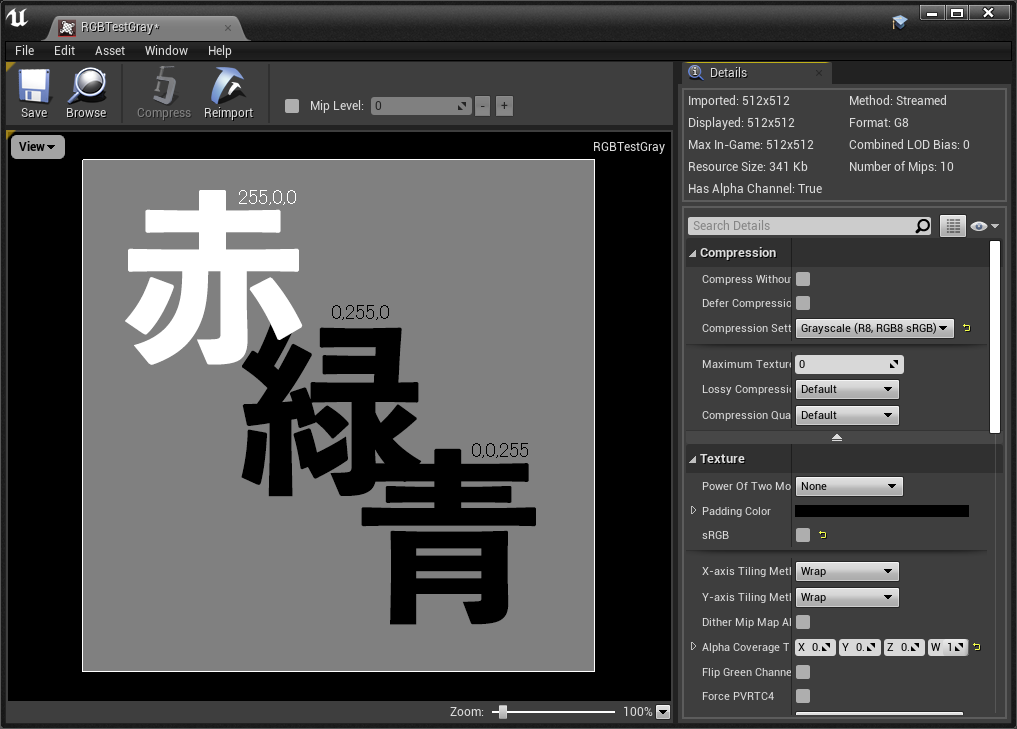1017x729 pixels.
Task: Open the eye view options in Details
Action: 984,226
